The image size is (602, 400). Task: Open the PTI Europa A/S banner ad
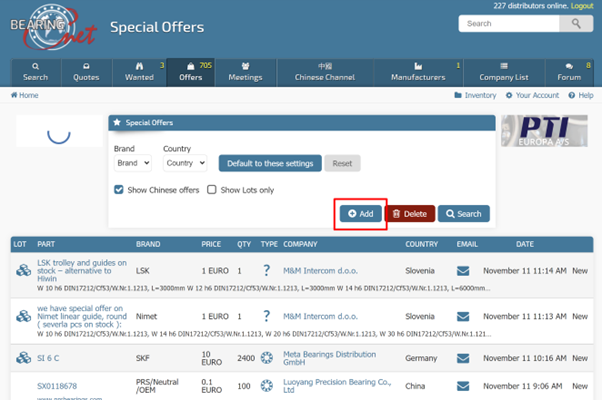click(x=544, y=131)
